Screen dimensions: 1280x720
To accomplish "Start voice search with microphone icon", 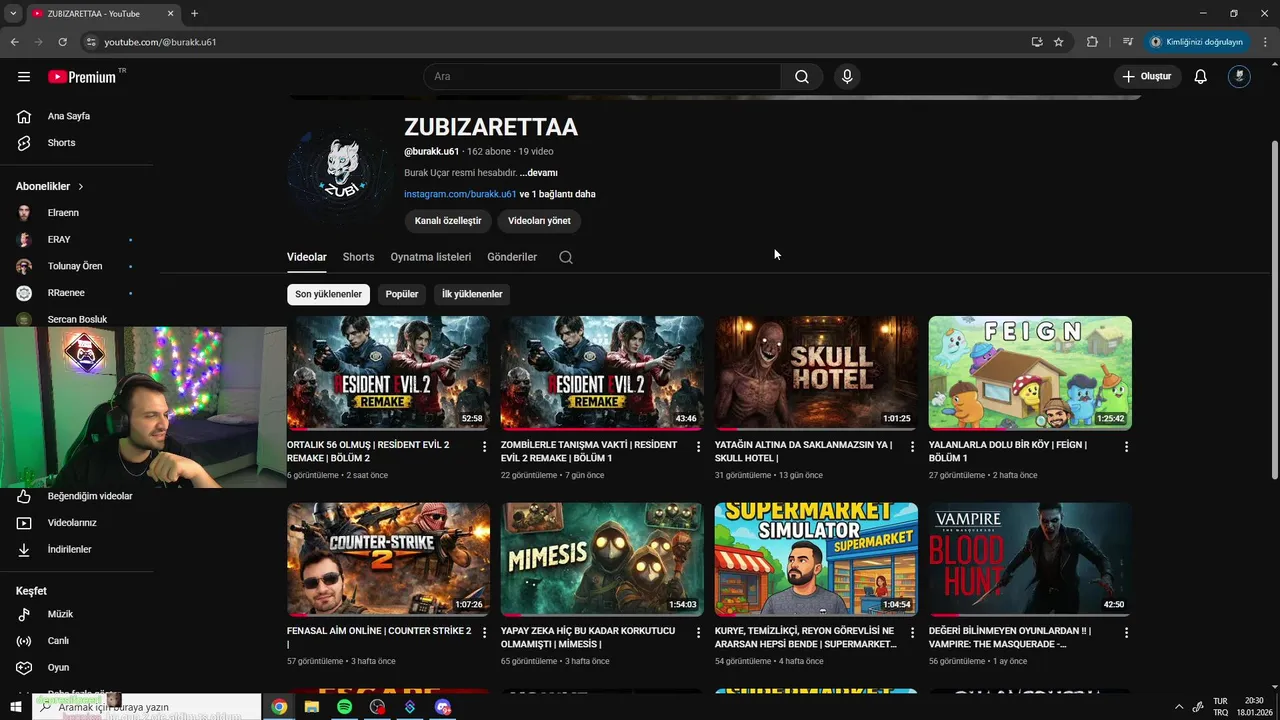I will pos(847,77).
